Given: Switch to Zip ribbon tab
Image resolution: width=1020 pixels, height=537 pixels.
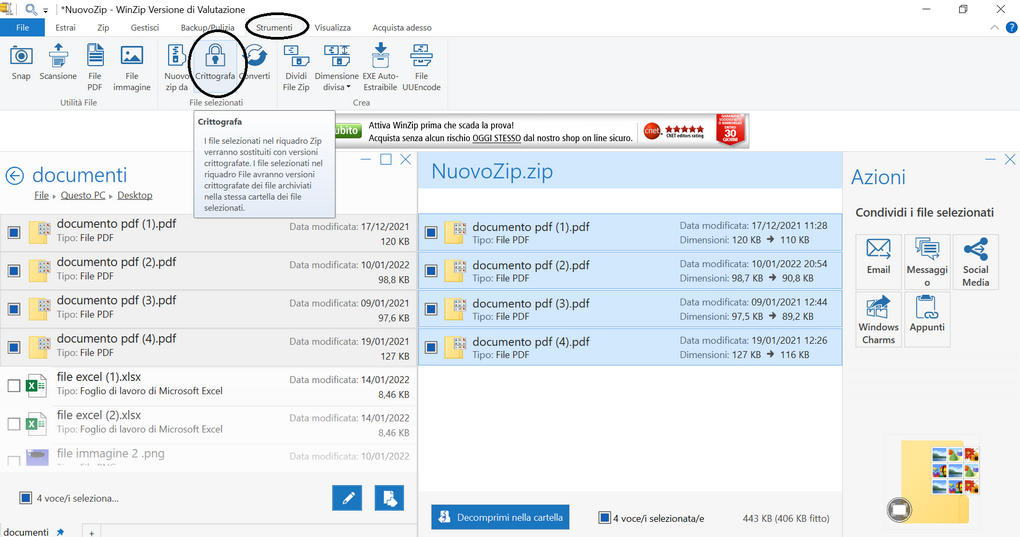Looking at the screenshot, I should point(103,27).
